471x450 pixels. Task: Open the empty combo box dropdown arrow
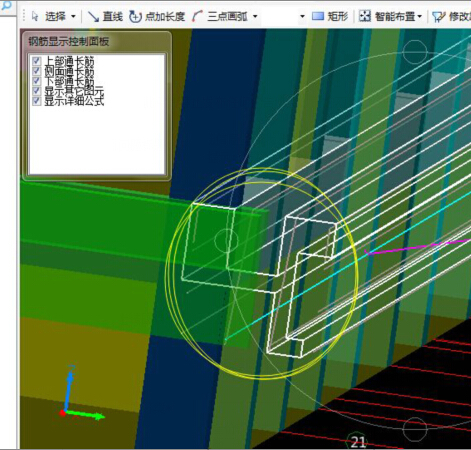click(302, 16)
